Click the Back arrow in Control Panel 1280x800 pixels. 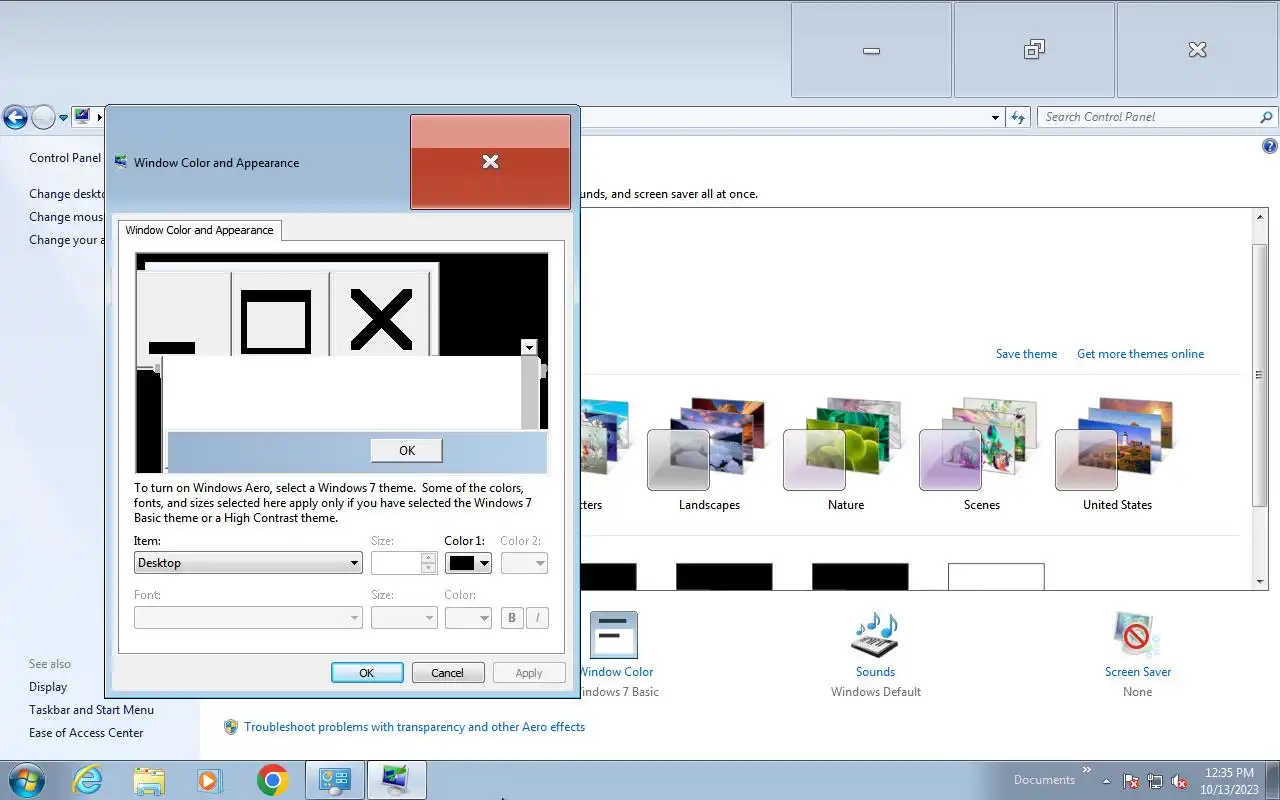15,118
